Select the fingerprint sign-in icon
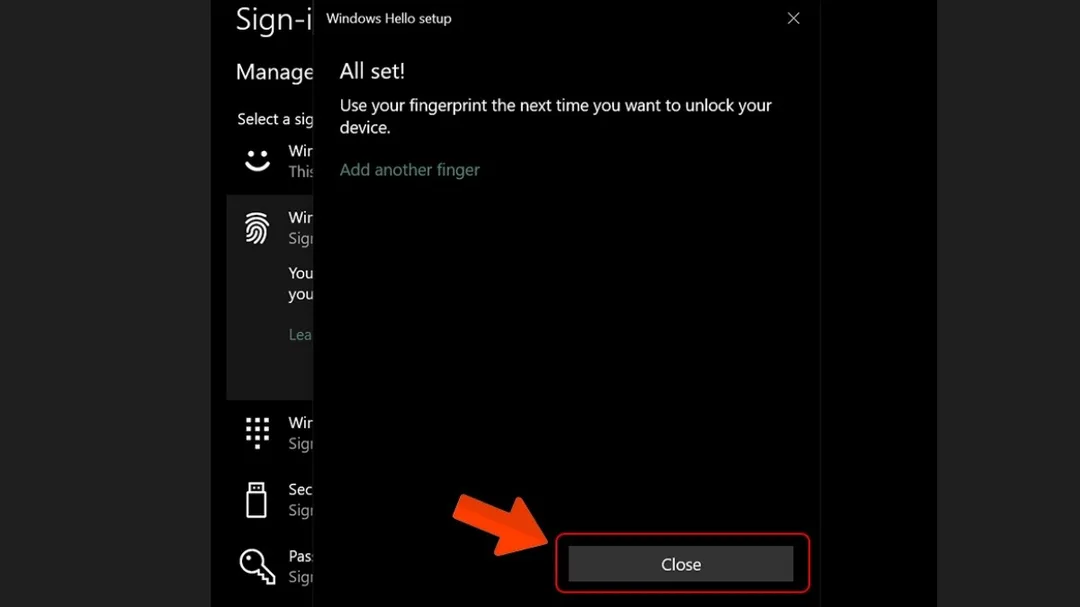This screenshot has height=607, width=1080. [257, 228]
